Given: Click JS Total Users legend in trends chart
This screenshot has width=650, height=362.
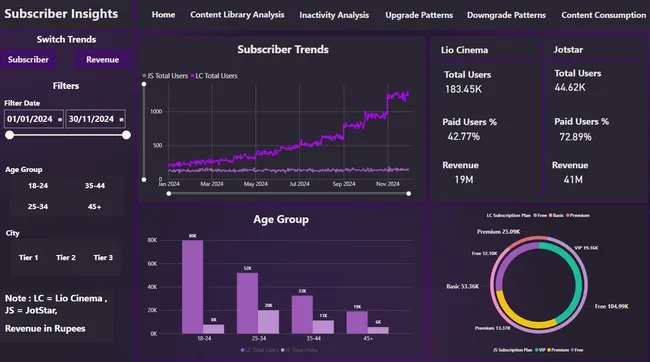Looking at the screenshot, I should coord(165,76).
